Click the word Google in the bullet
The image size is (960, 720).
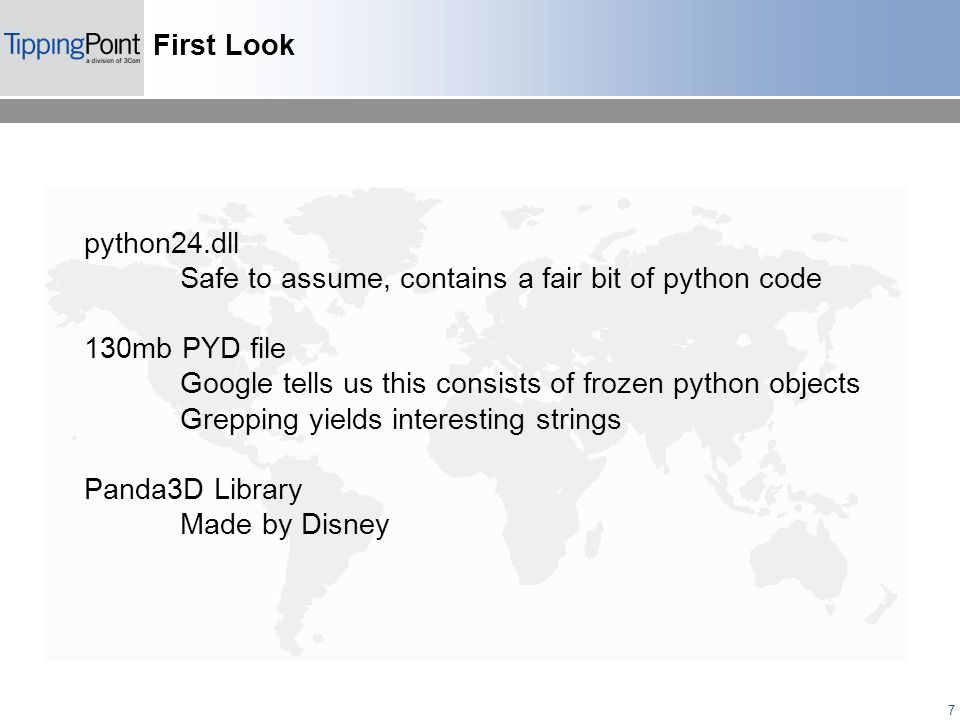click(227, 384)
